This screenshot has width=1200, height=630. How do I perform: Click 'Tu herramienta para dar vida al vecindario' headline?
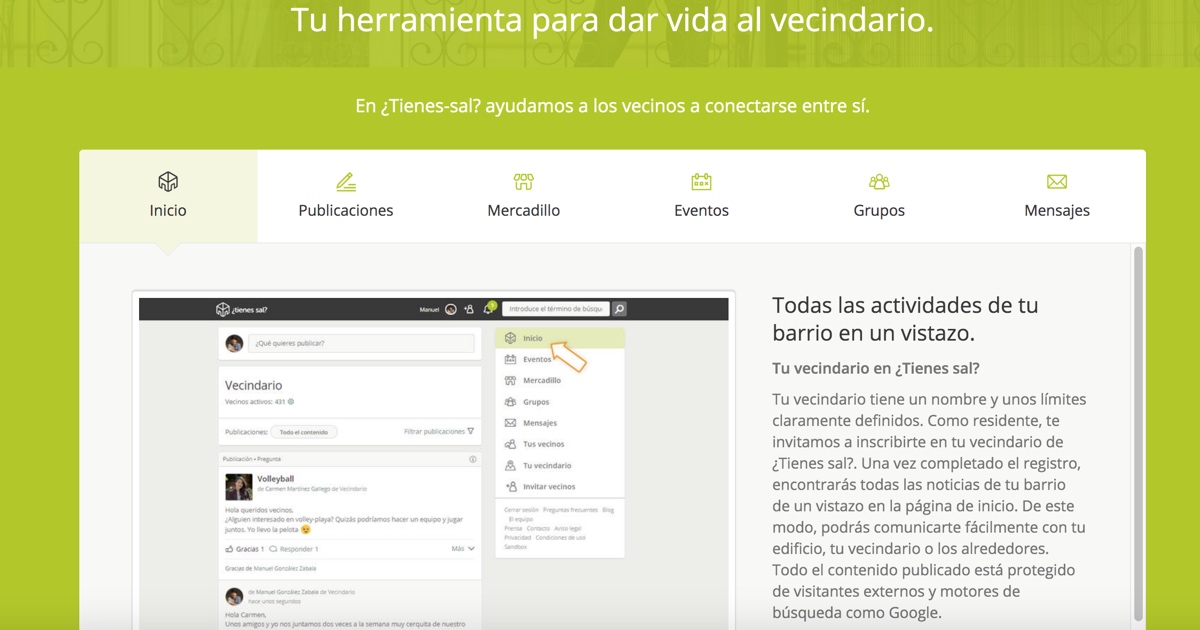pos(612,19)
